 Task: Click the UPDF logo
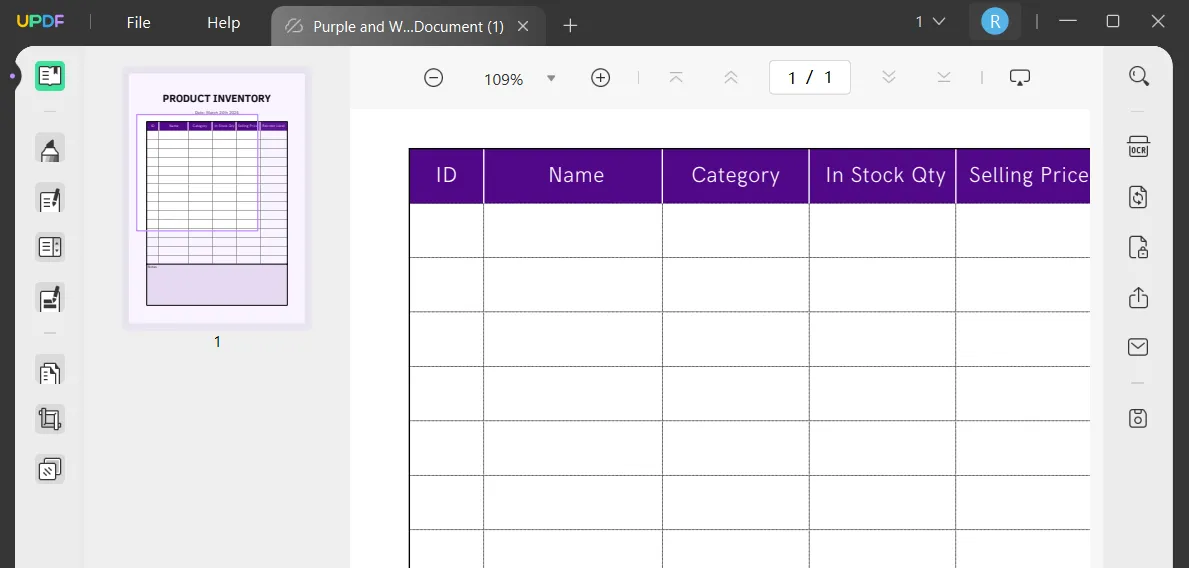pos(41,21)
